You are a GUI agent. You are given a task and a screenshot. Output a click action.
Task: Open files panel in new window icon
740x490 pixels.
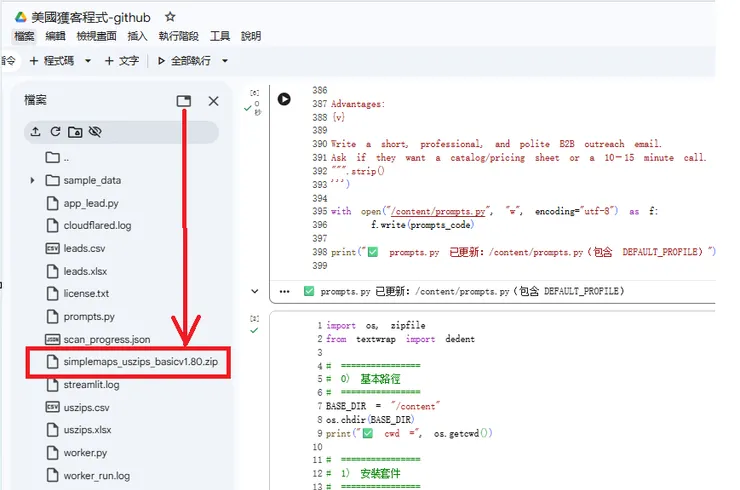click(x=184, y=101)
